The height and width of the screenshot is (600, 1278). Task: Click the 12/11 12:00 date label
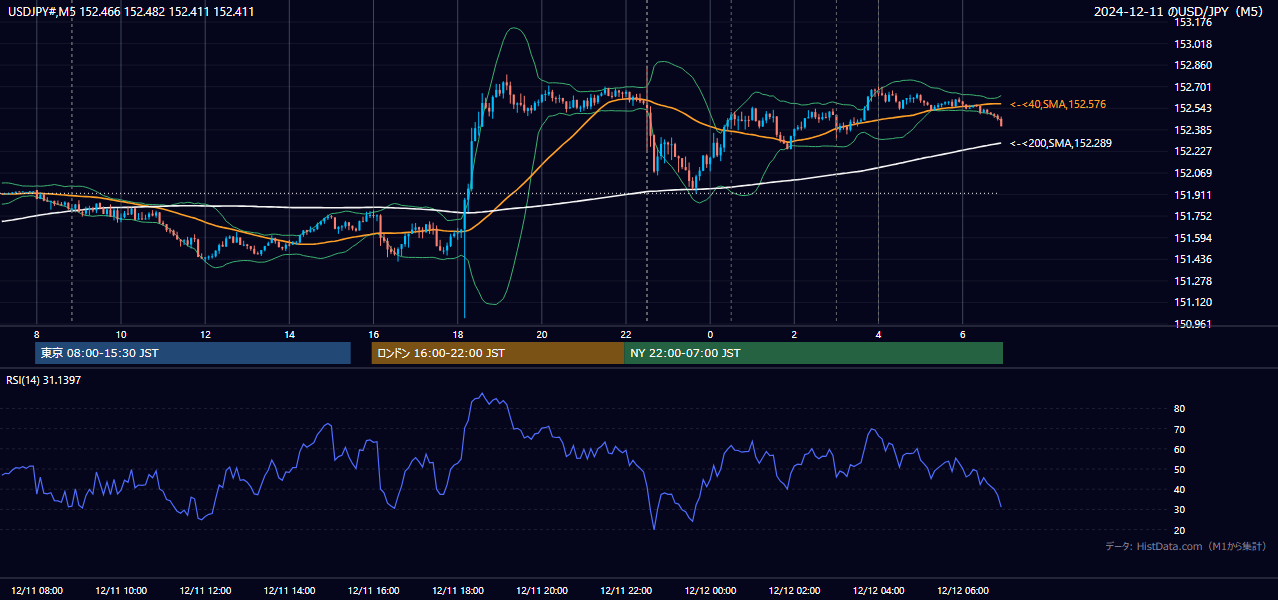tap(205, 590)
